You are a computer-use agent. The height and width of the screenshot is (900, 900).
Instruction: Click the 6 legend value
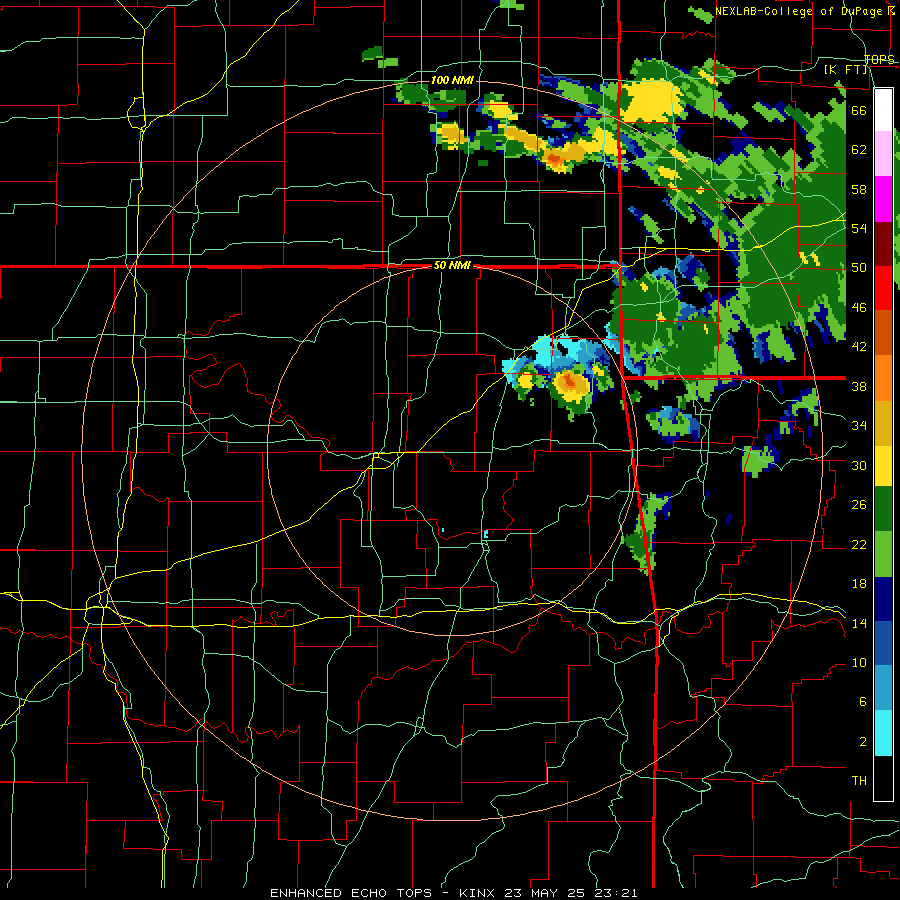click(x=862, y=701)
